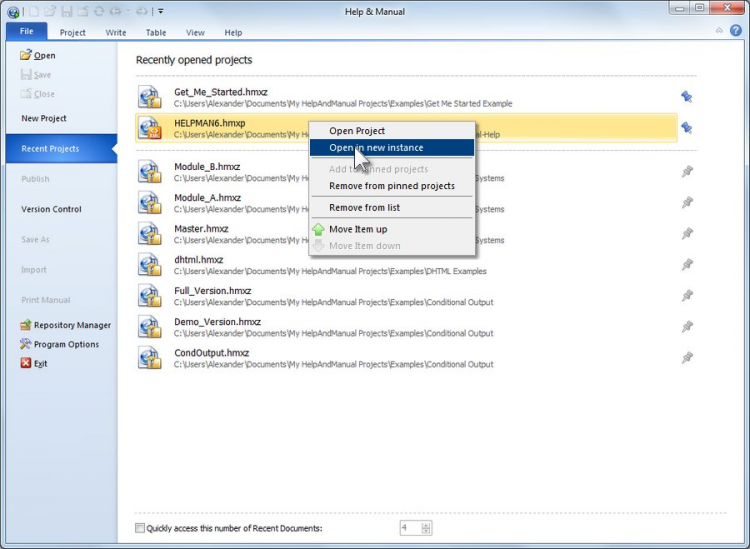Image resolution: width=750 pixels, height=549 pixels.
Task: Click the Help & Manual application globe icon
Action: tap(13, 11)
